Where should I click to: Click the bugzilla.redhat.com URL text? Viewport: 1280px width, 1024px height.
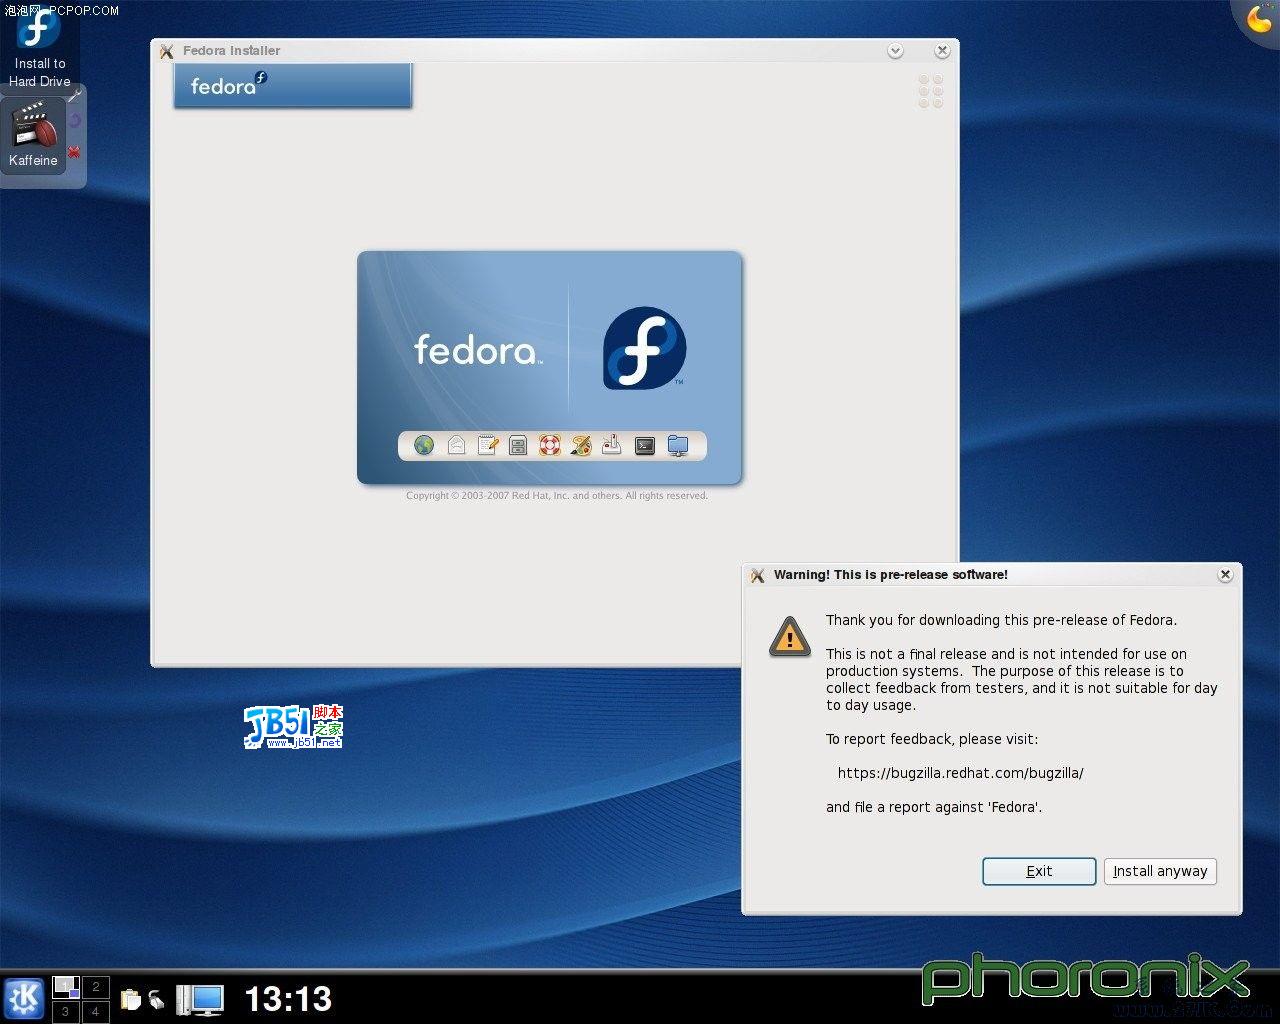click(960, 773)
